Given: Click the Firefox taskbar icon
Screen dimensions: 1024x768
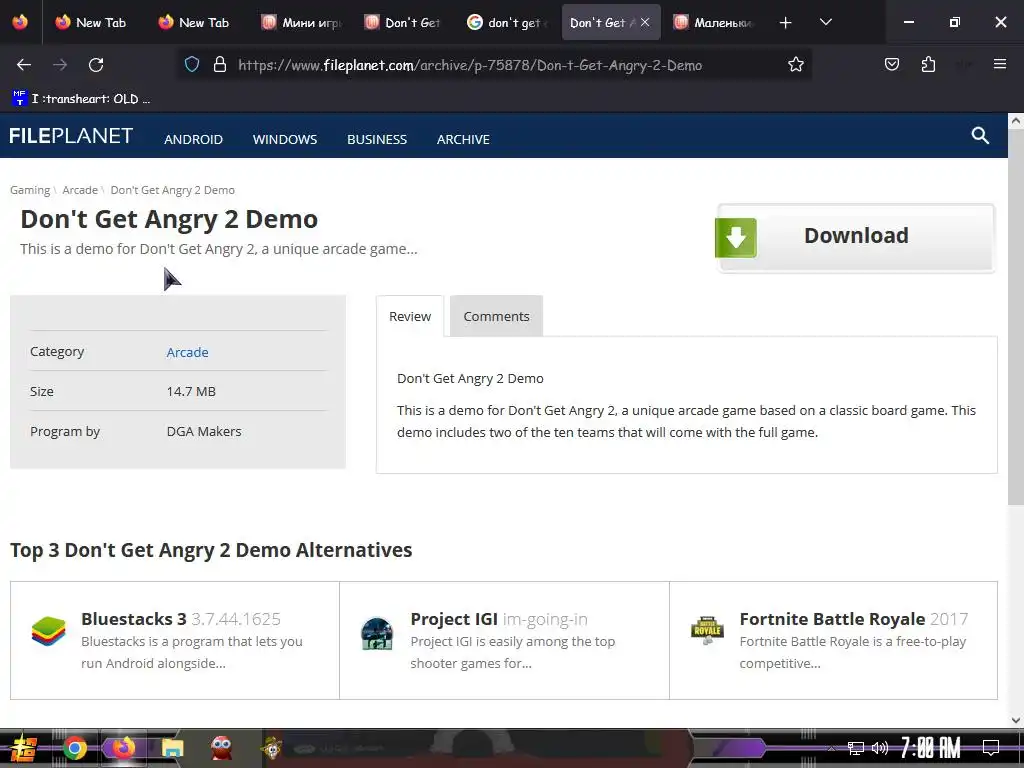Looking at the screenshot, I should tap(123, 748).
